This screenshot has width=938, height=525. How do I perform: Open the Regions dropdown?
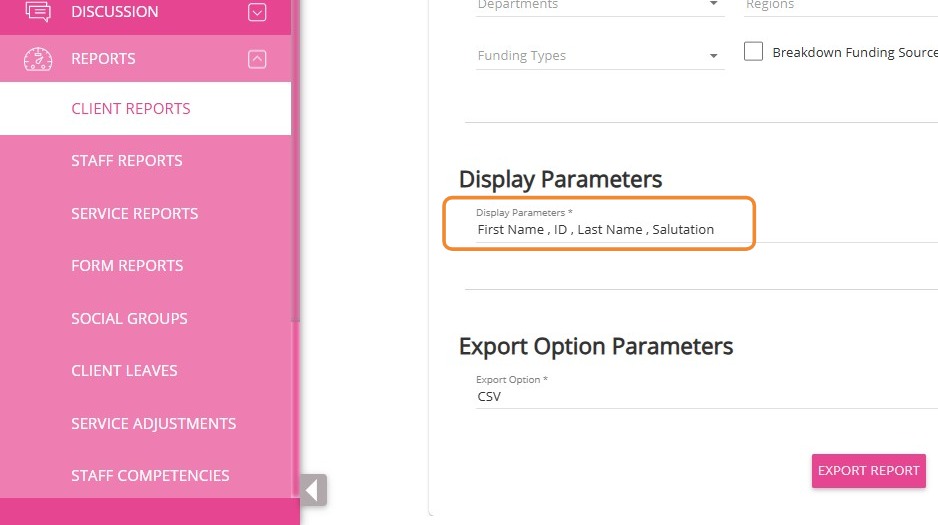point(840,6)
